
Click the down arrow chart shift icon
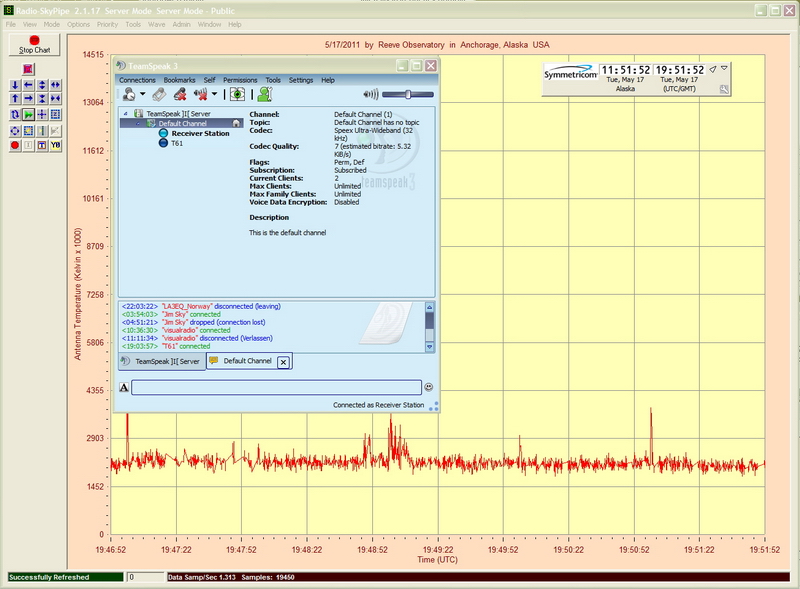15,85
